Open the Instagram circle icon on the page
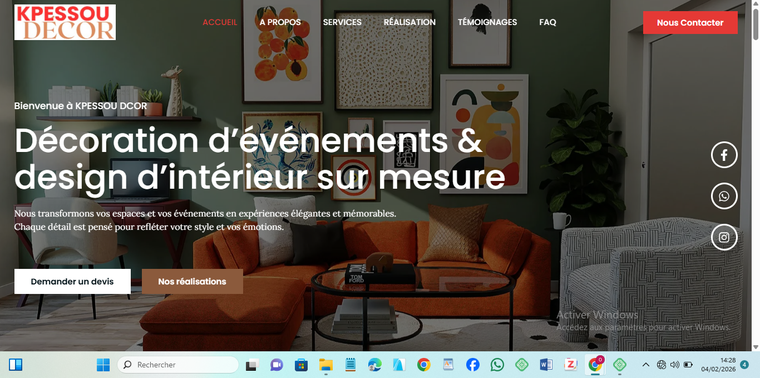 pyautogui.click(x=724, y=237)
